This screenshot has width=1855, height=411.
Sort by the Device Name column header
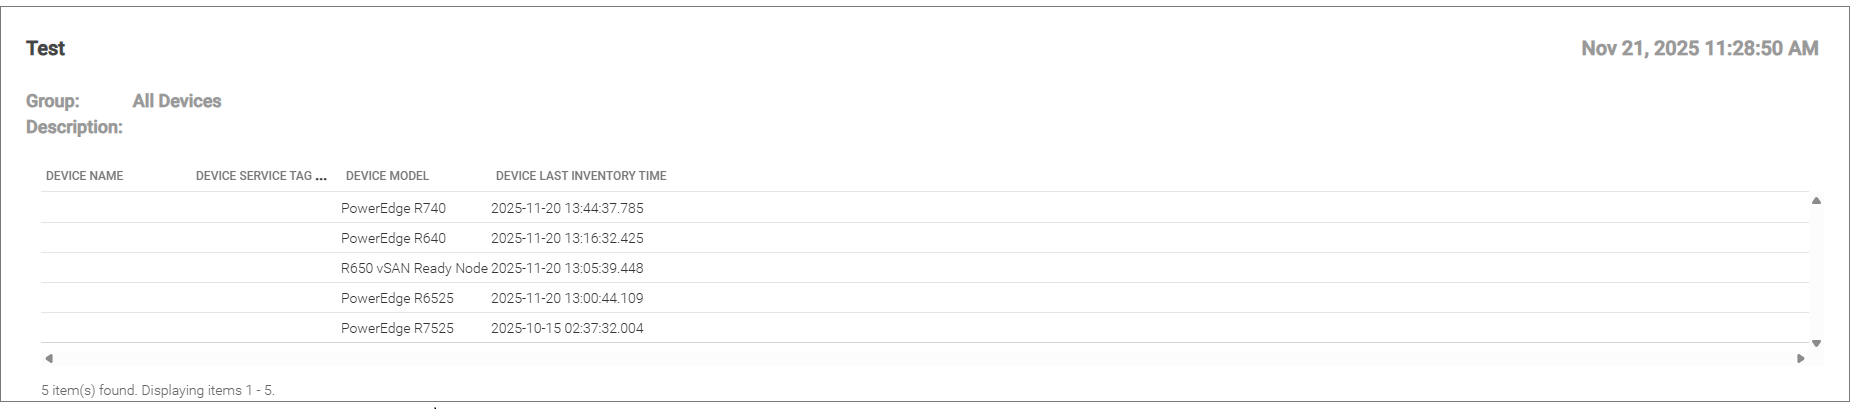(85, 176)
